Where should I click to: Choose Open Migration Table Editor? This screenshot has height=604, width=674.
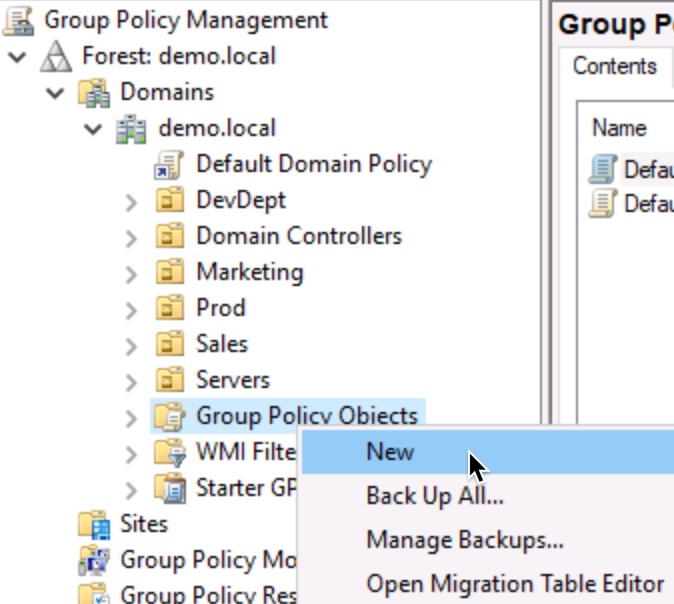(488, 584)
